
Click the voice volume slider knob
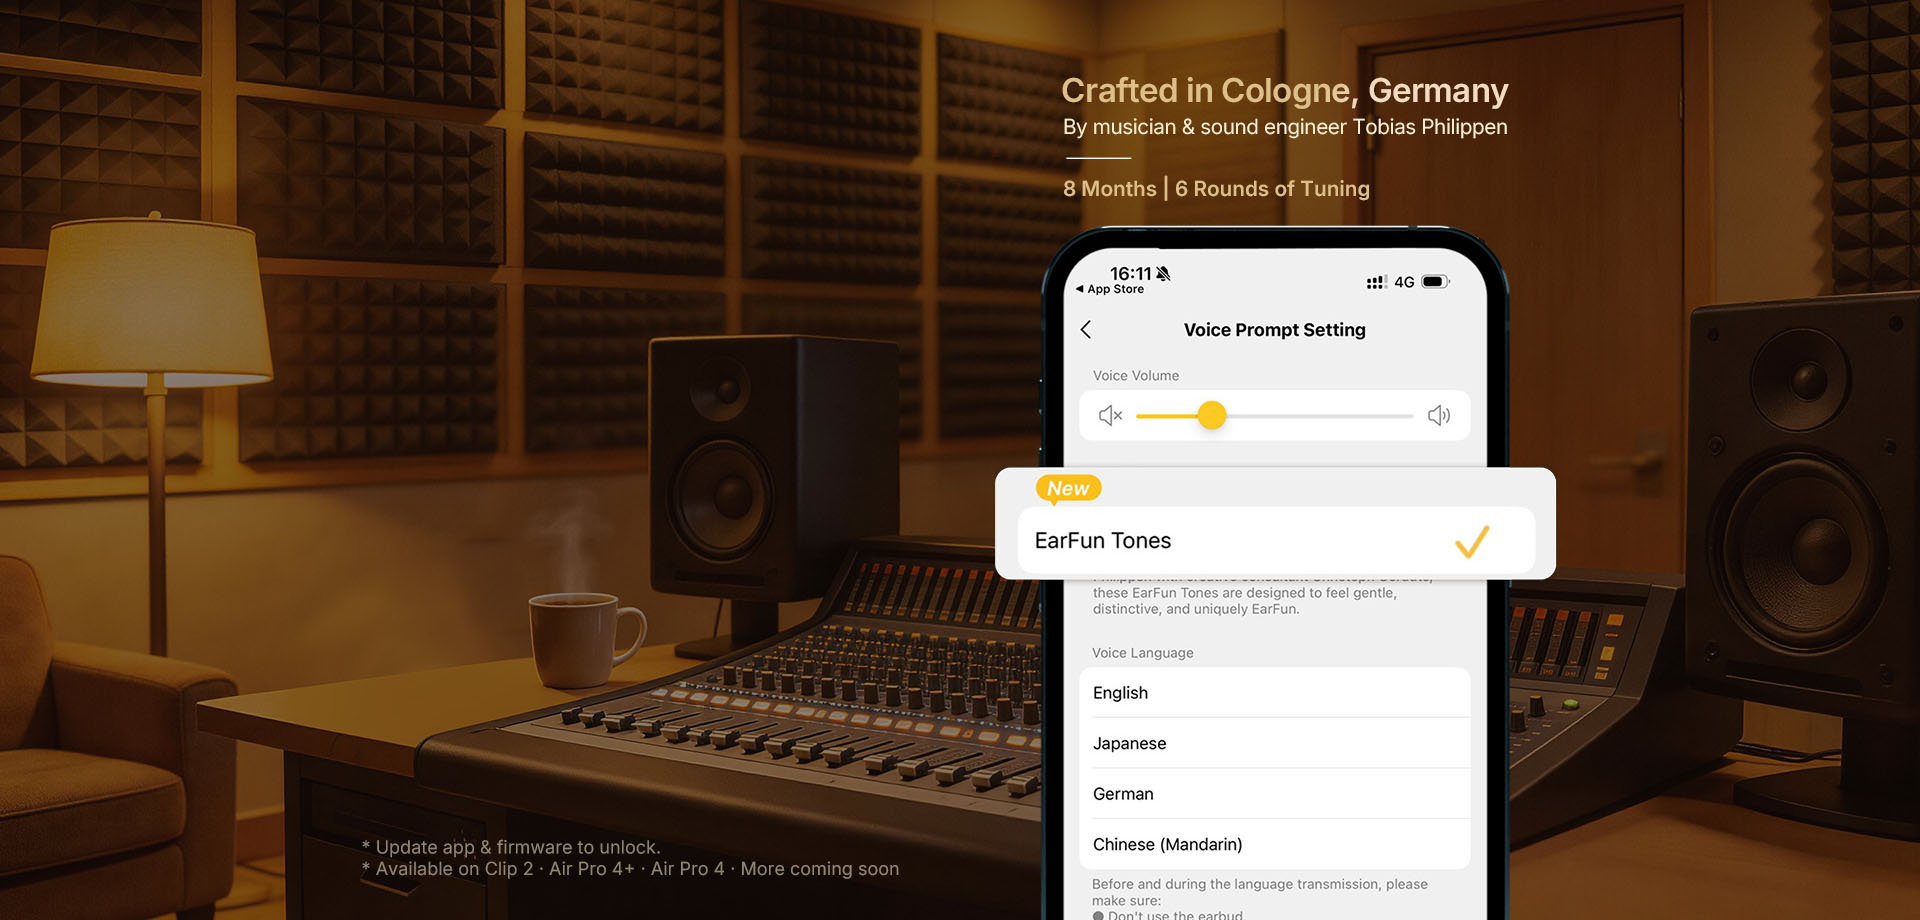tap(1212, 415)
